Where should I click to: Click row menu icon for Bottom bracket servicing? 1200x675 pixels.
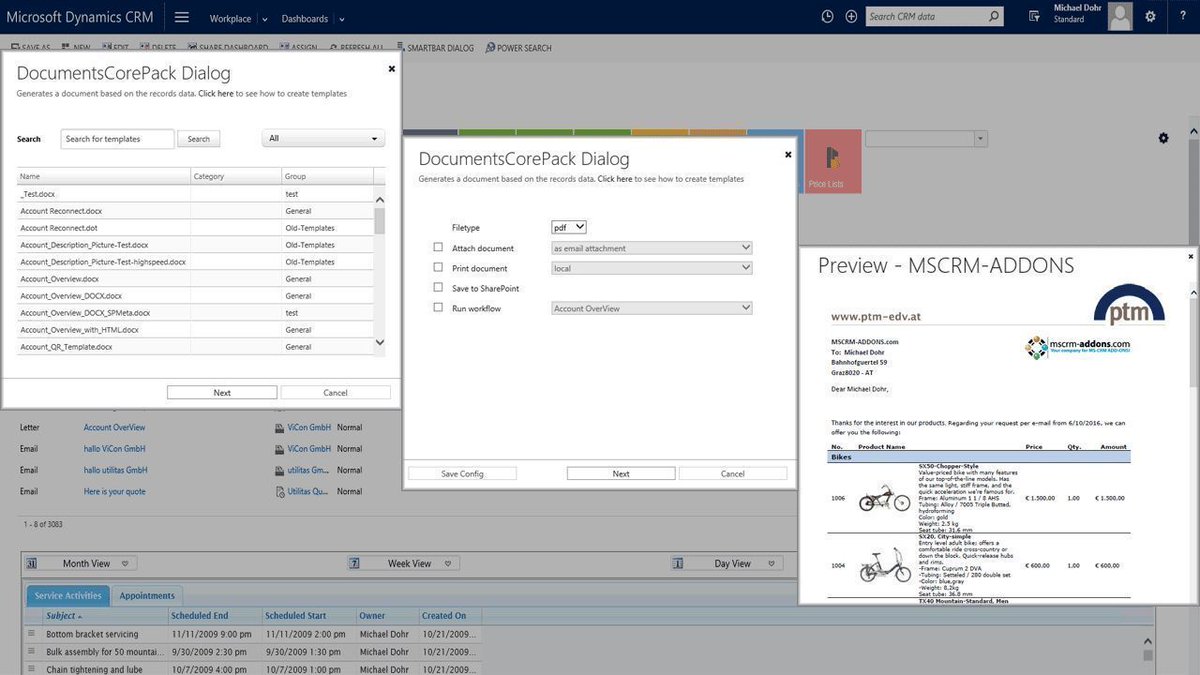[x=31, y=634]
